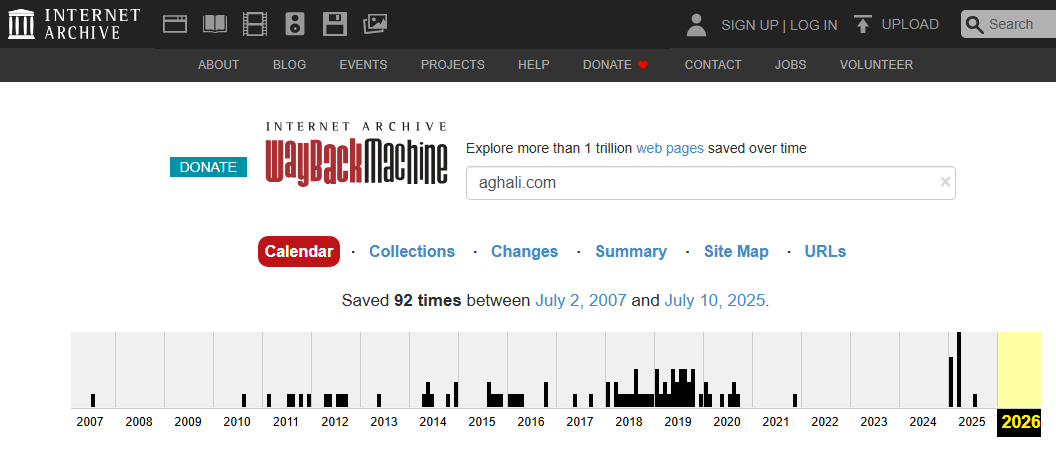Click the user avatar icon
Image resolution: width=1056 pixels, height=470 pixels.
pyautogui.click(x=696, y=25)
